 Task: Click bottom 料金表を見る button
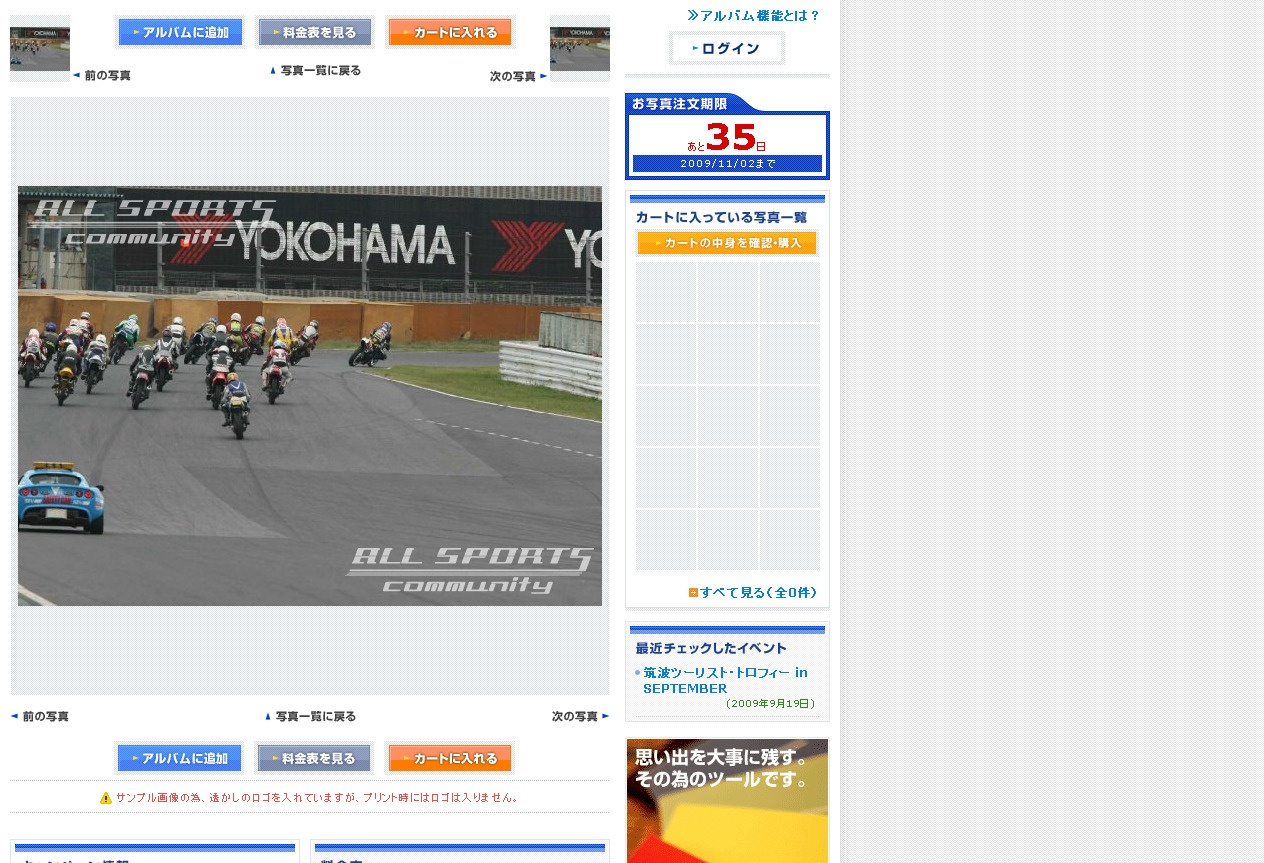click(315, 758)
